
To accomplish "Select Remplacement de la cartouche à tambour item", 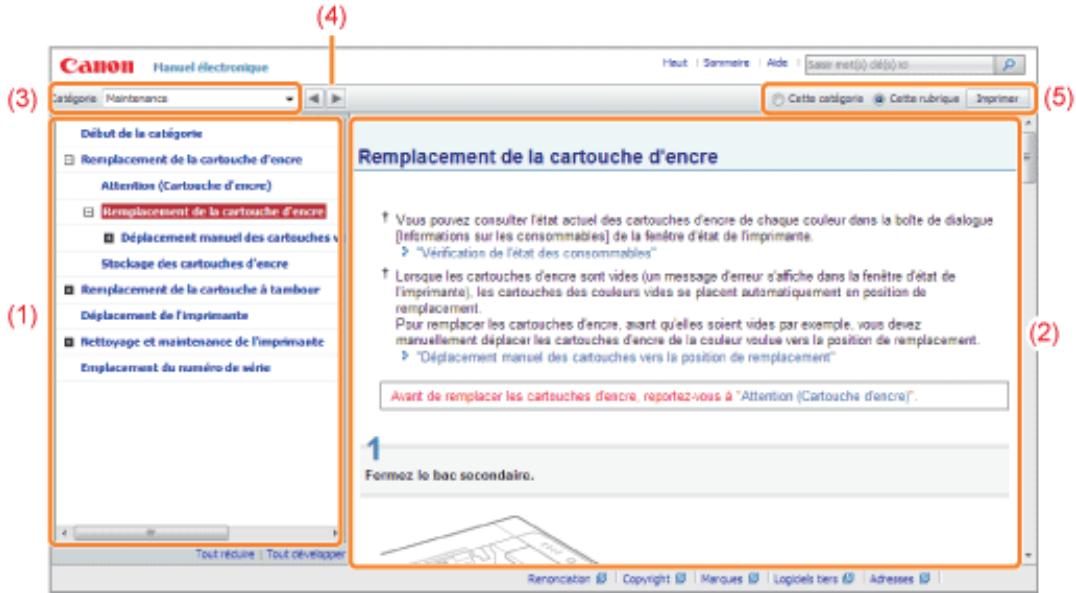I will point(200,290).
